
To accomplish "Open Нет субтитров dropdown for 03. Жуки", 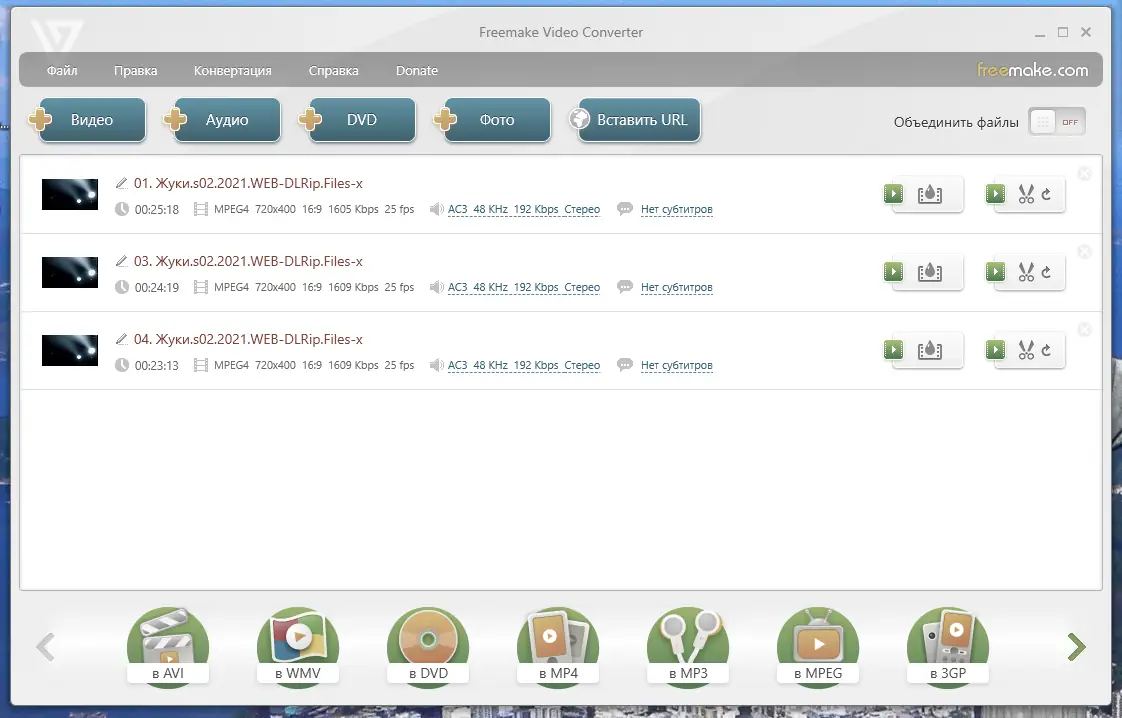I will point(676,287).
